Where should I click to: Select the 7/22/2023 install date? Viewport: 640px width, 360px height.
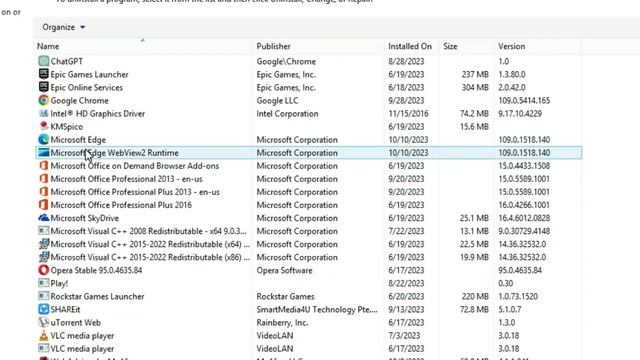click(406, 231)
